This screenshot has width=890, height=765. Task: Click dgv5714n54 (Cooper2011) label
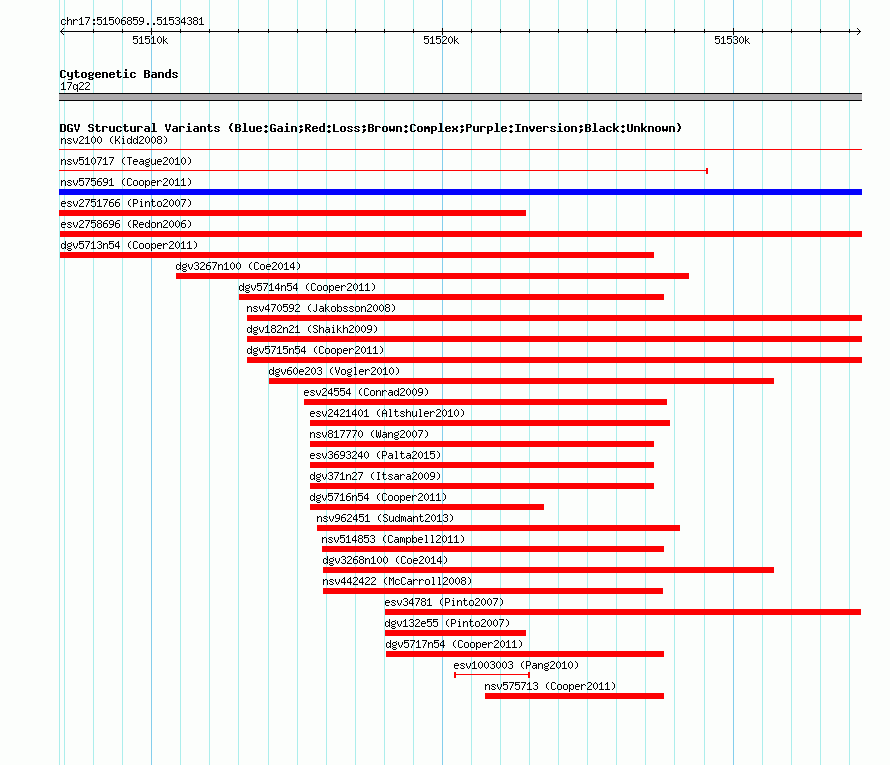click(x=307, y=287)
